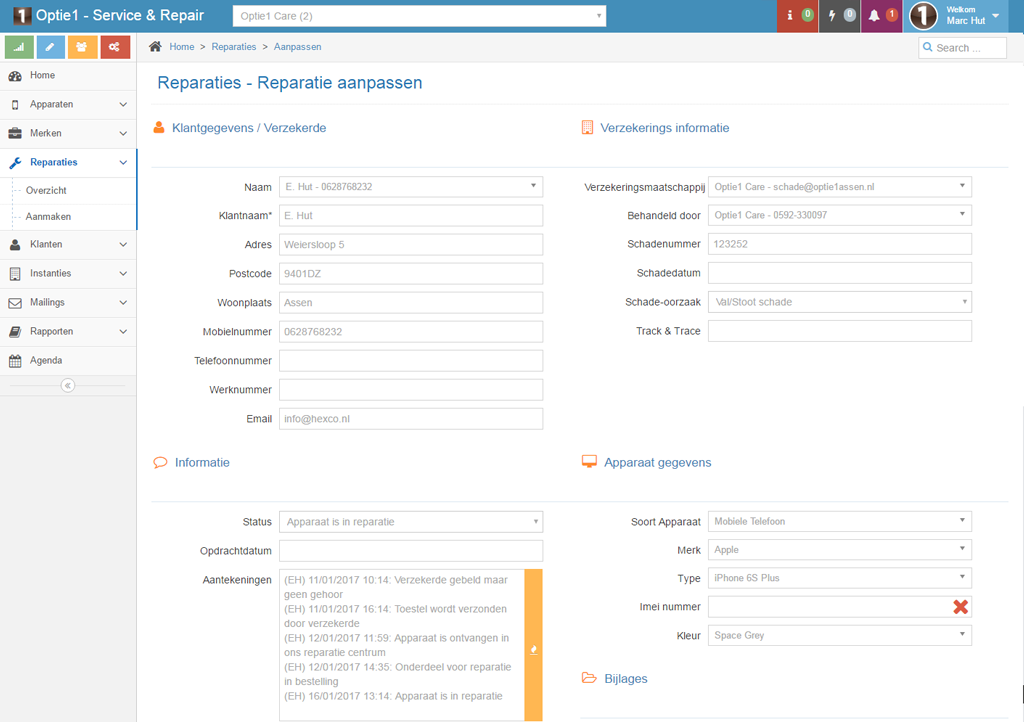Expand the Apparaten menu
Image resolution: width=1024 pixels, height=722 pixels.
click(x=68, y=104)
